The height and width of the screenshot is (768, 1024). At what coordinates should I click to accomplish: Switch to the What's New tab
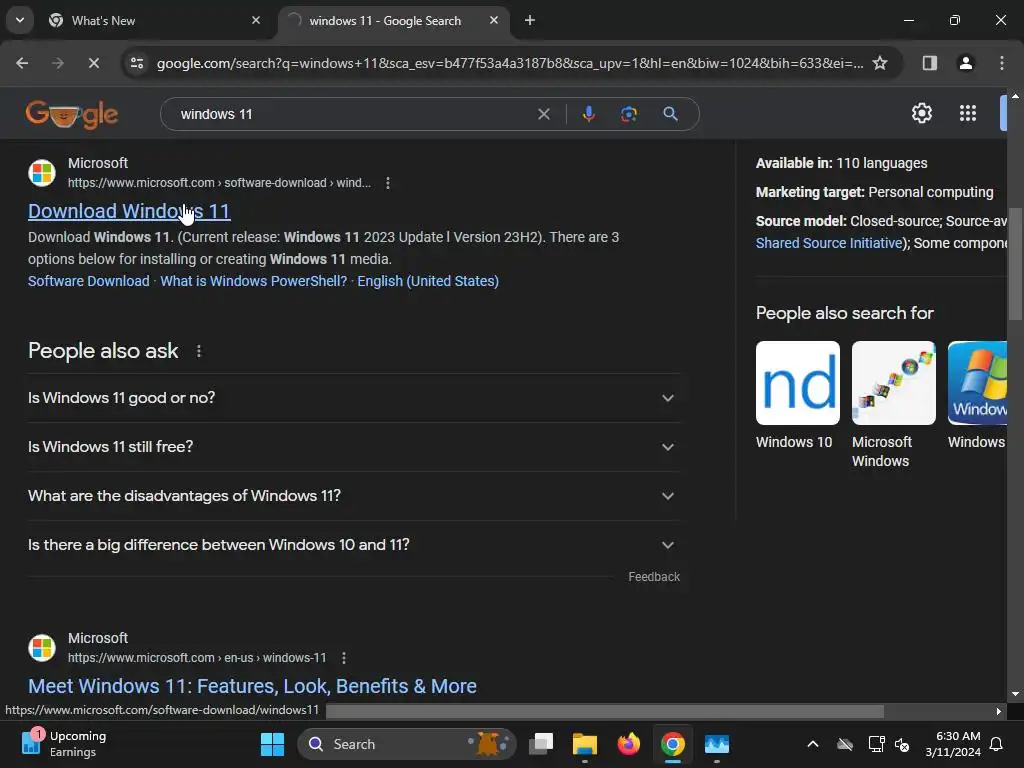155,20
